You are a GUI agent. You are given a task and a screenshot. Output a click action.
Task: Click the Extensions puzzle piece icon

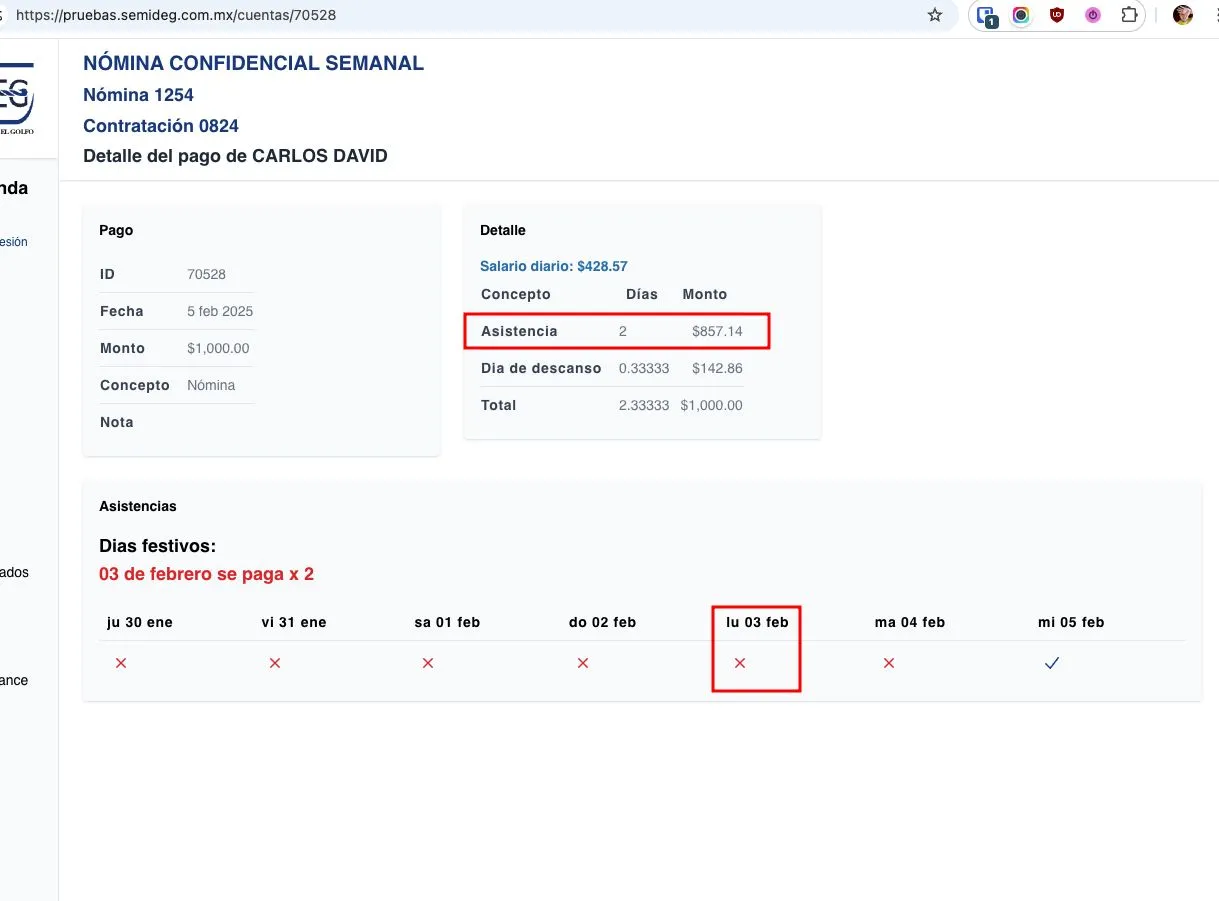[1129, 15]
